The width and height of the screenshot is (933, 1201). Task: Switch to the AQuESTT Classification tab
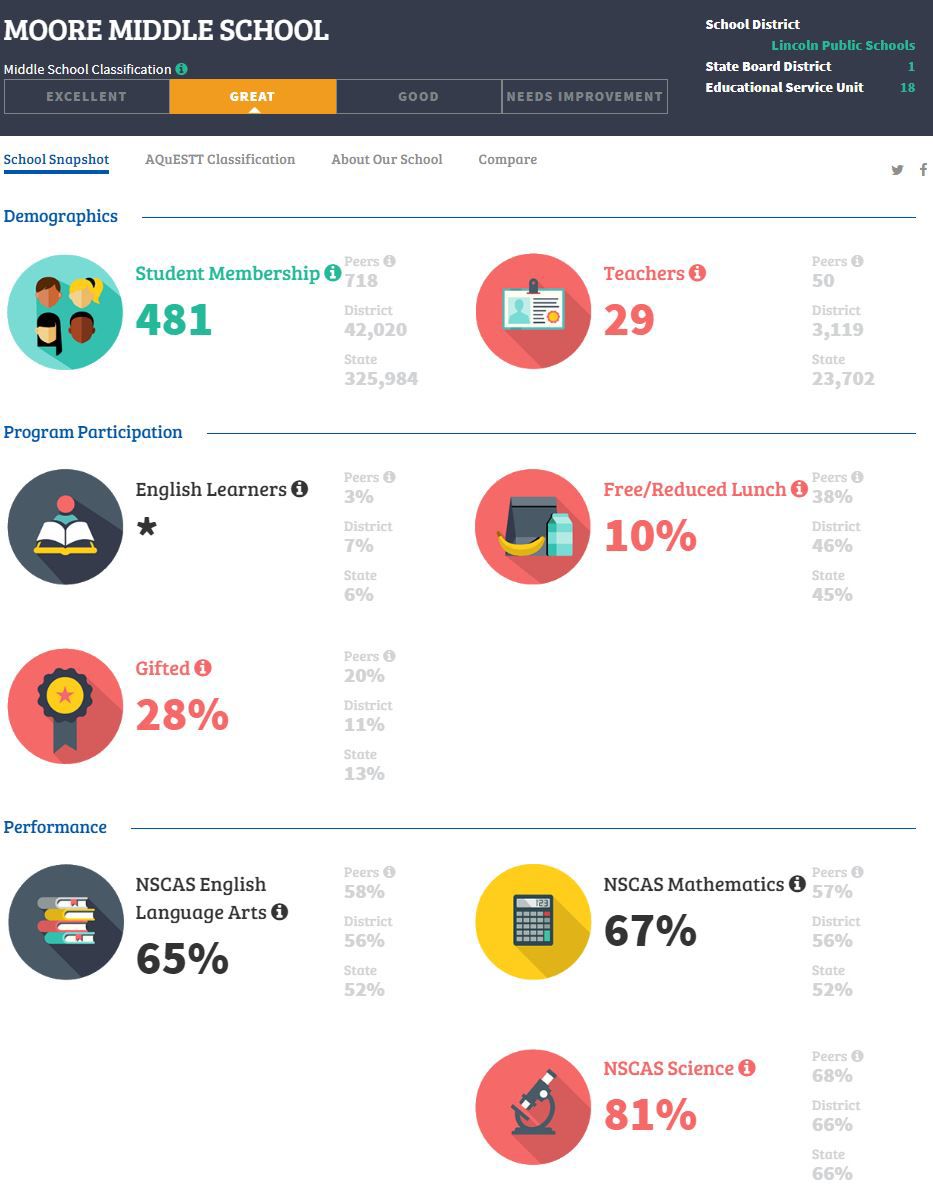[x=220, y=159]
